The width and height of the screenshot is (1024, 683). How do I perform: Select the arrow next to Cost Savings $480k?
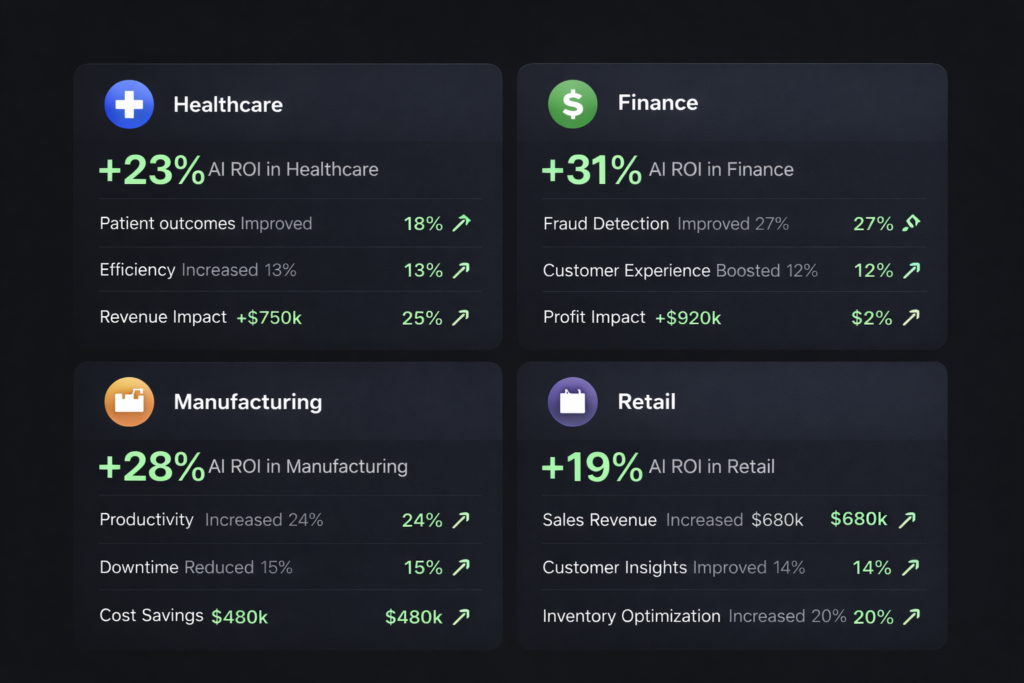coord(463,614)
